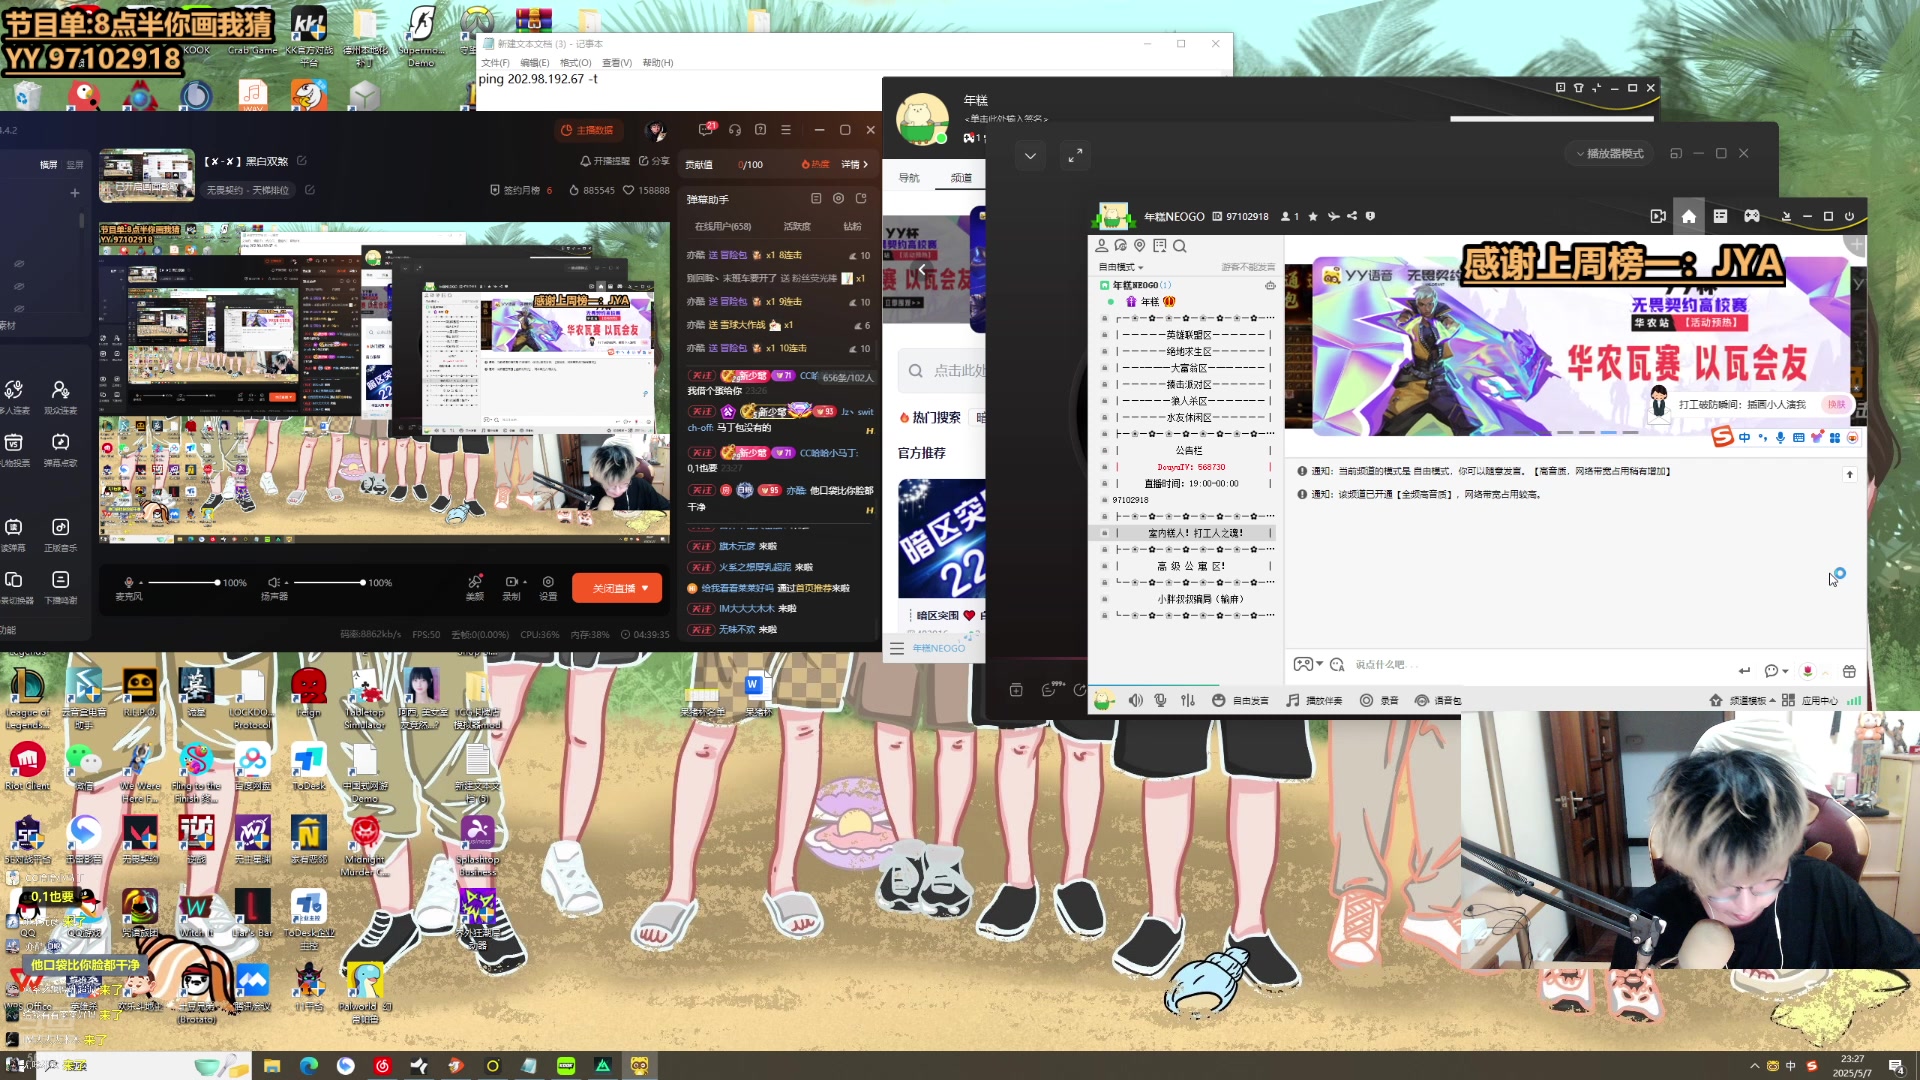1920x1080 pixels.
Task: Click the 主播数据 button
Action: point(587,130)
